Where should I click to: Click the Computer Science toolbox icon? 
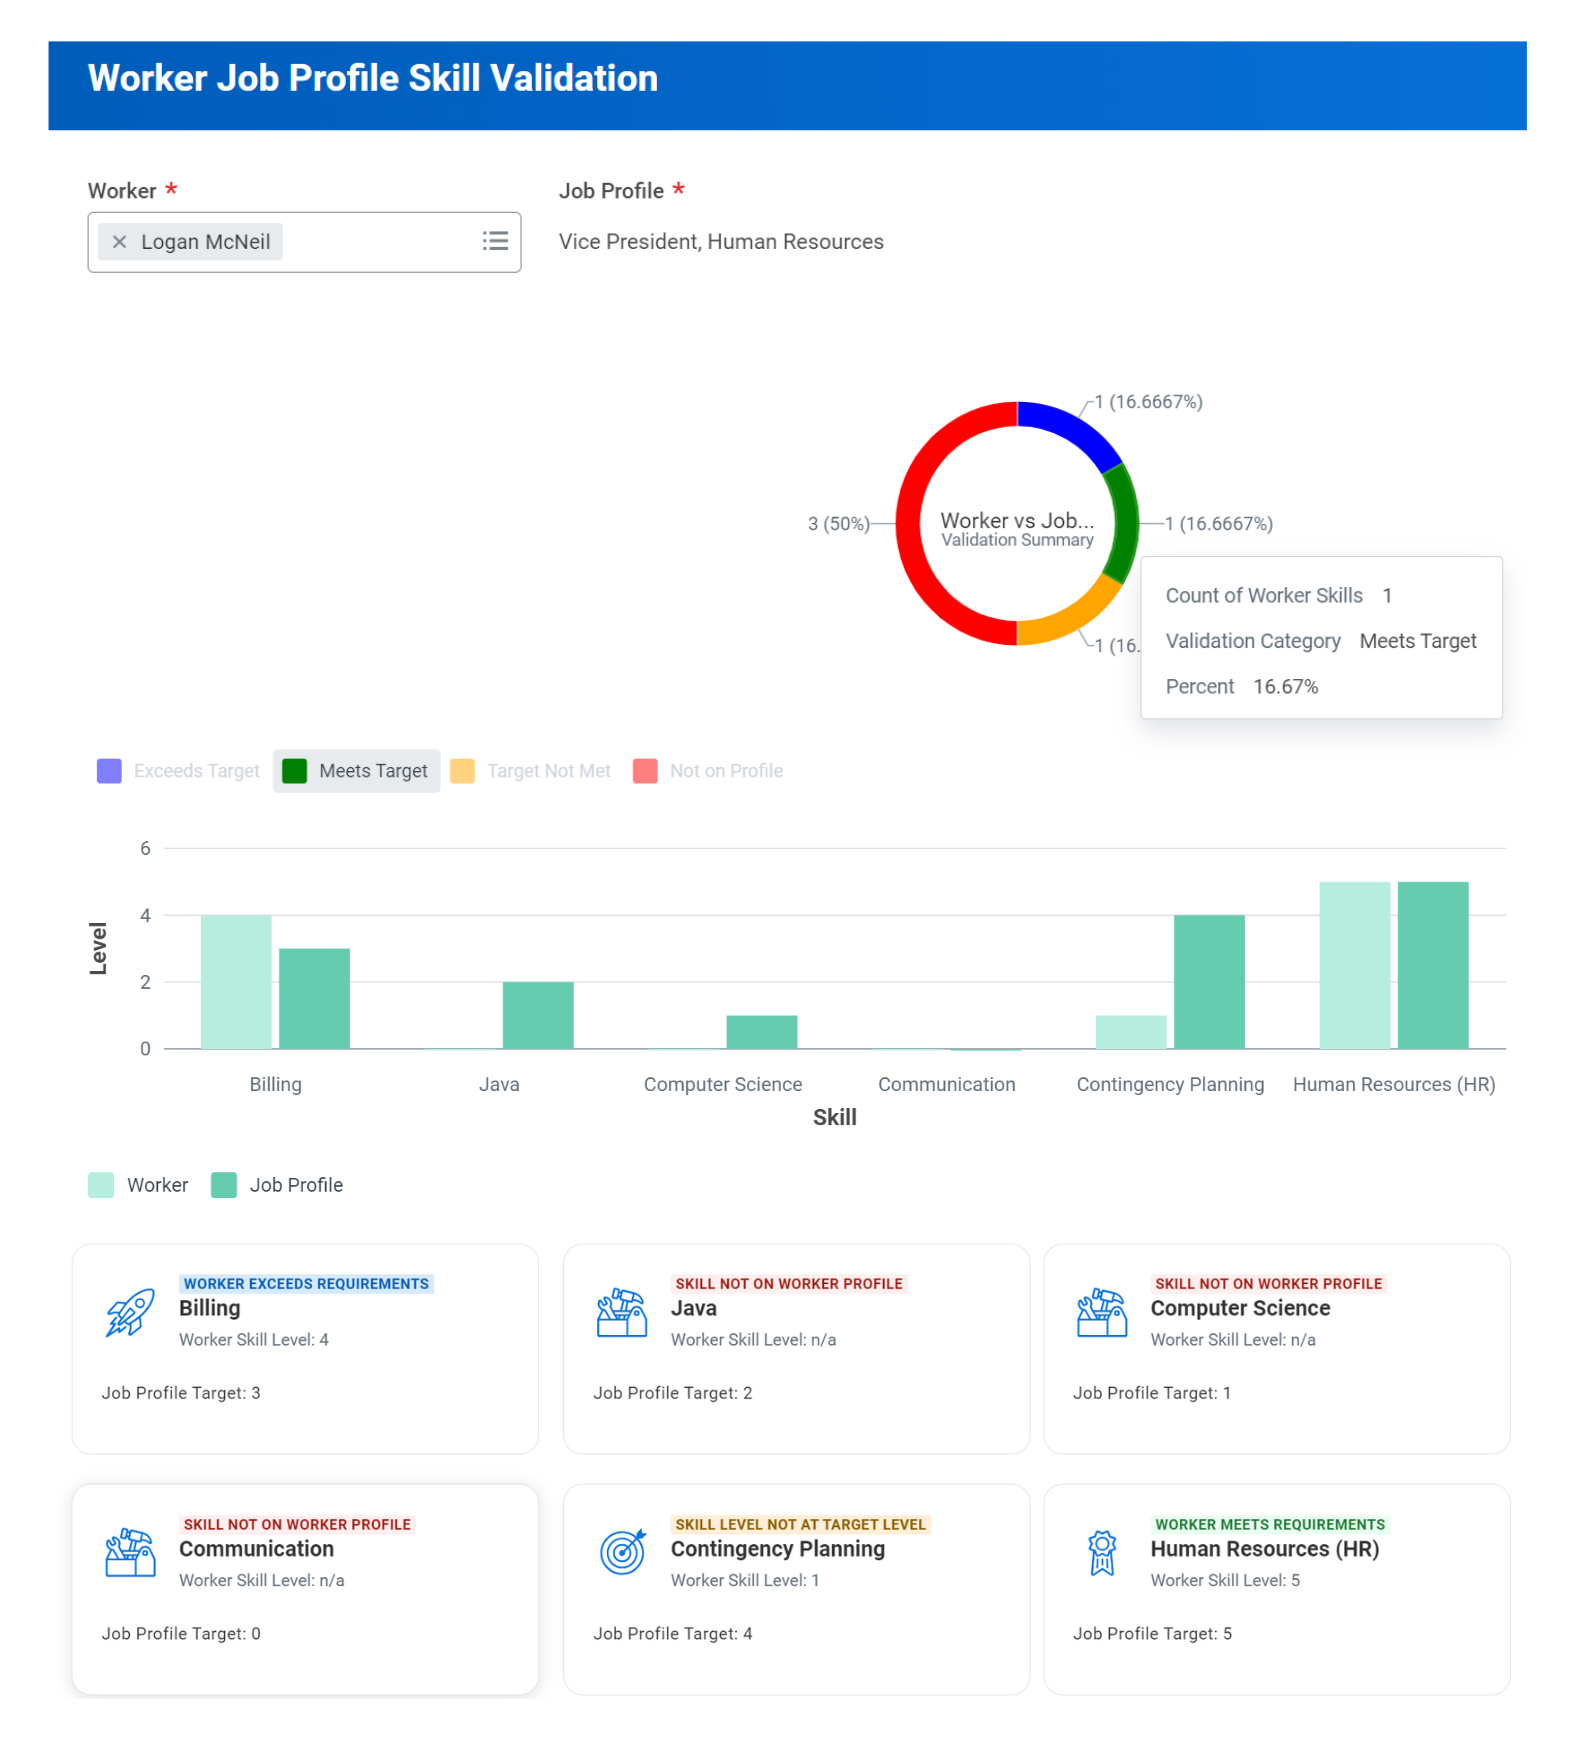pos(1102,1312)
